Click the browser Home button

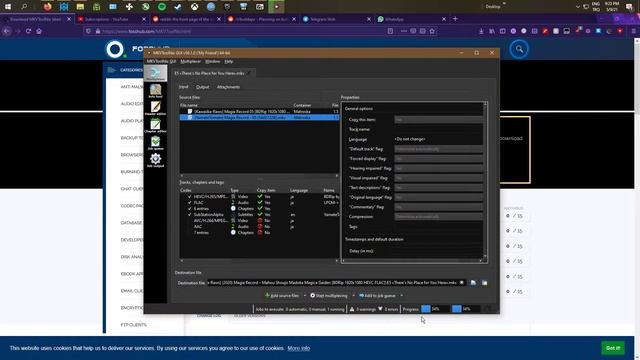[x=39, y=31]
